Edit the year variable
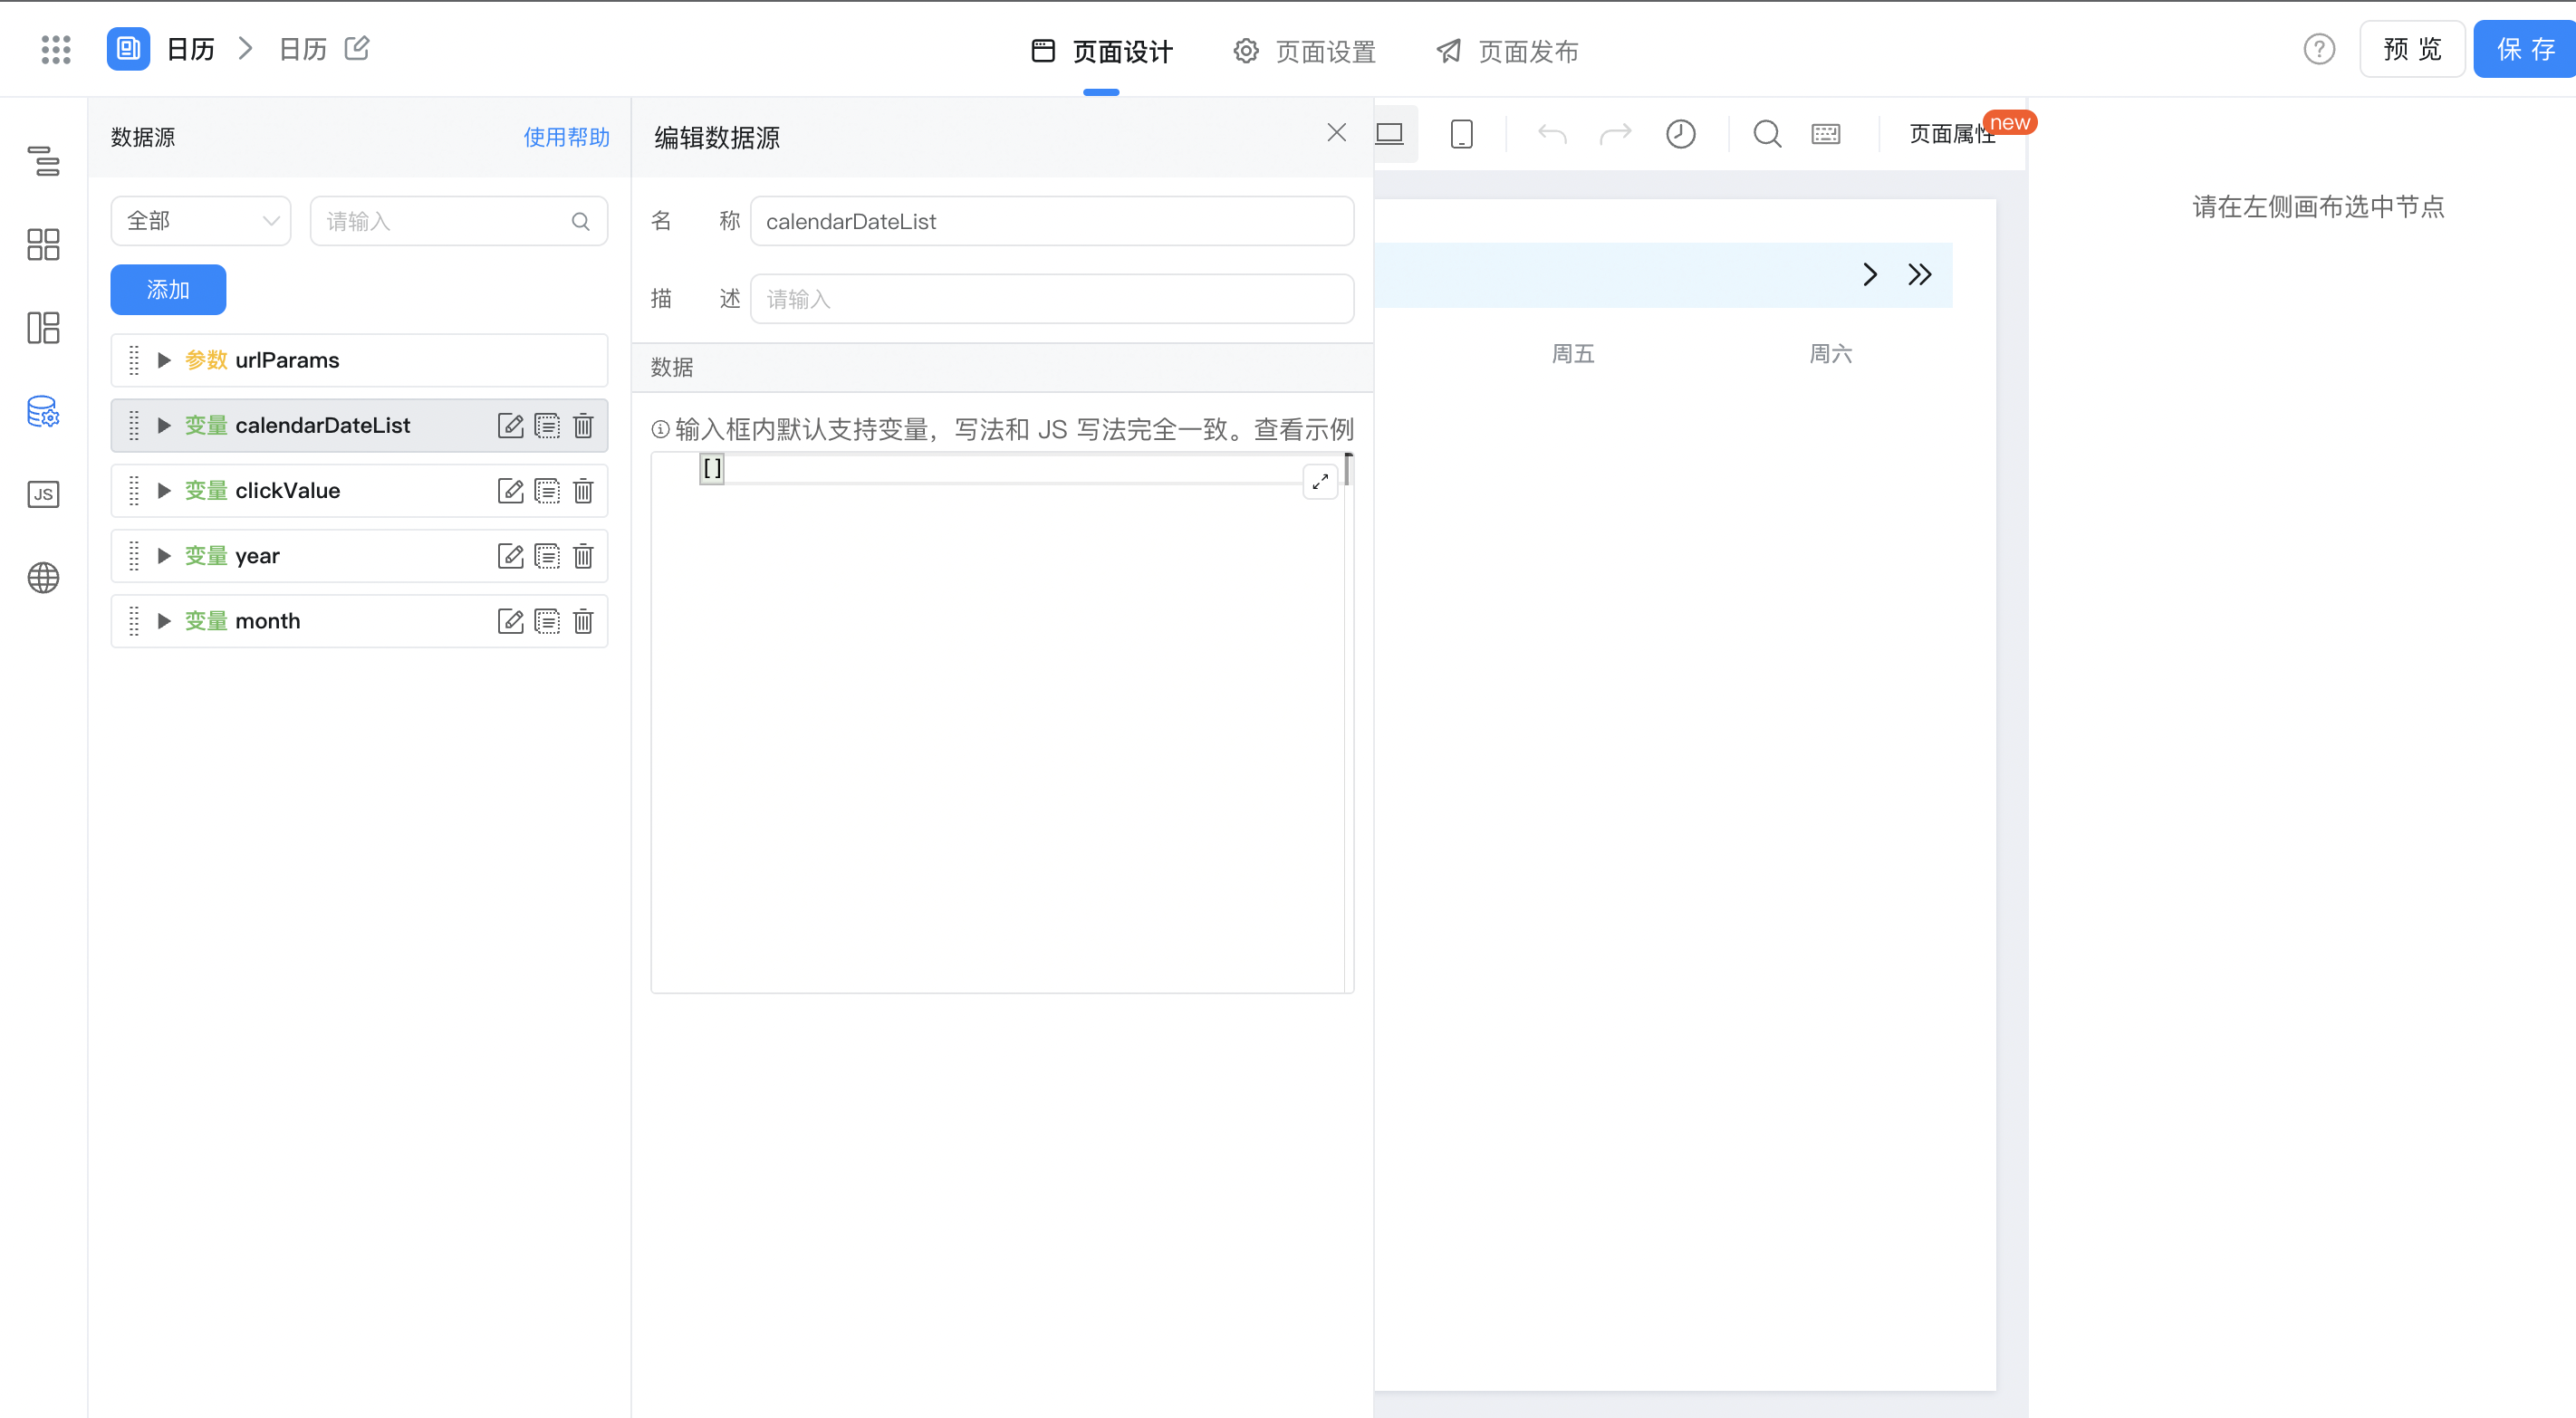The image size is (2576, 1418). pyautogui.click(x=511, y=556)
